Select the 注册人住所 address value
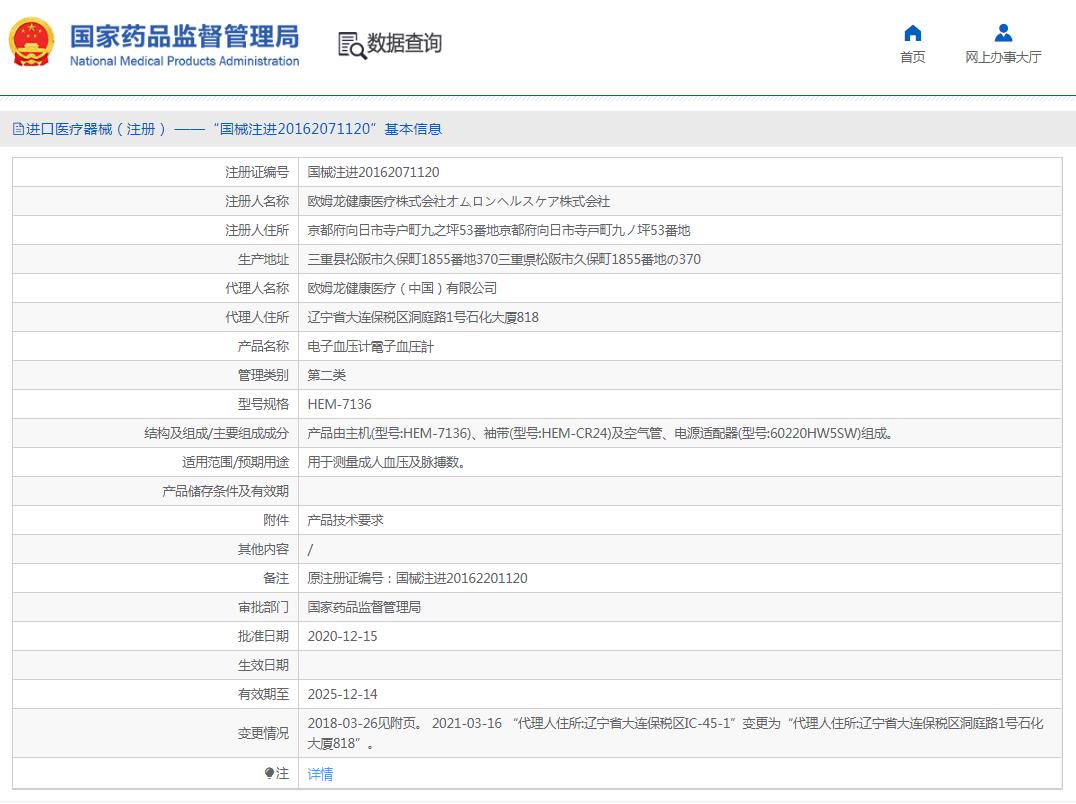Image resolution: width=1076 pixels, height=804 pixels. (499, 230)
